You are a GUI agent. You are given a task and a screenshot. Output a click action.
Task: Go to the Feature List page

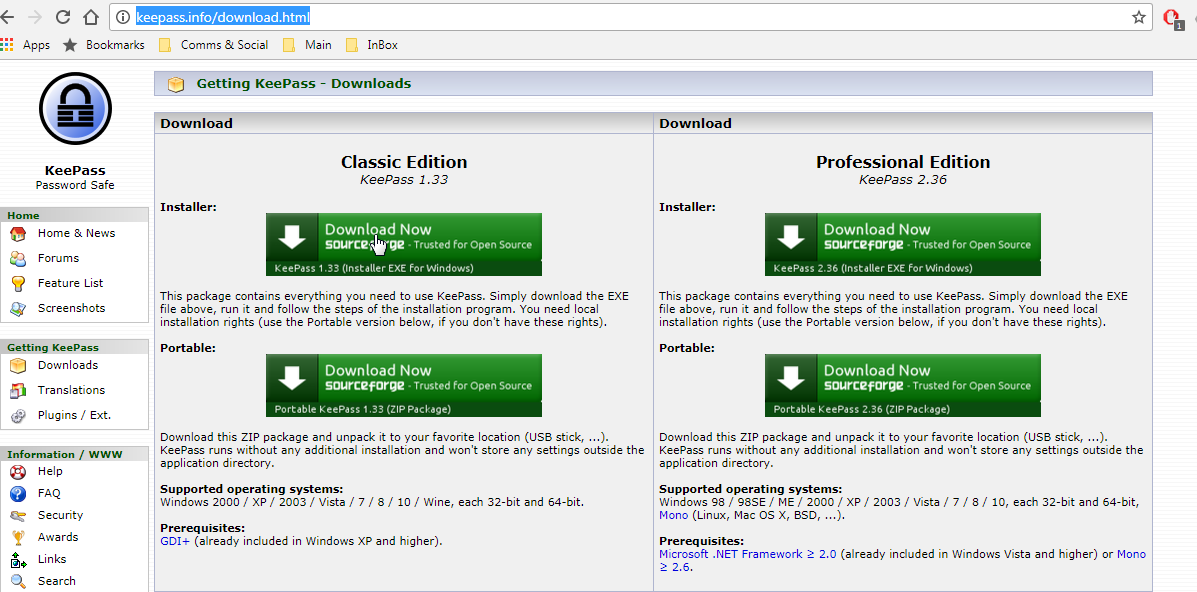point(70,283)
